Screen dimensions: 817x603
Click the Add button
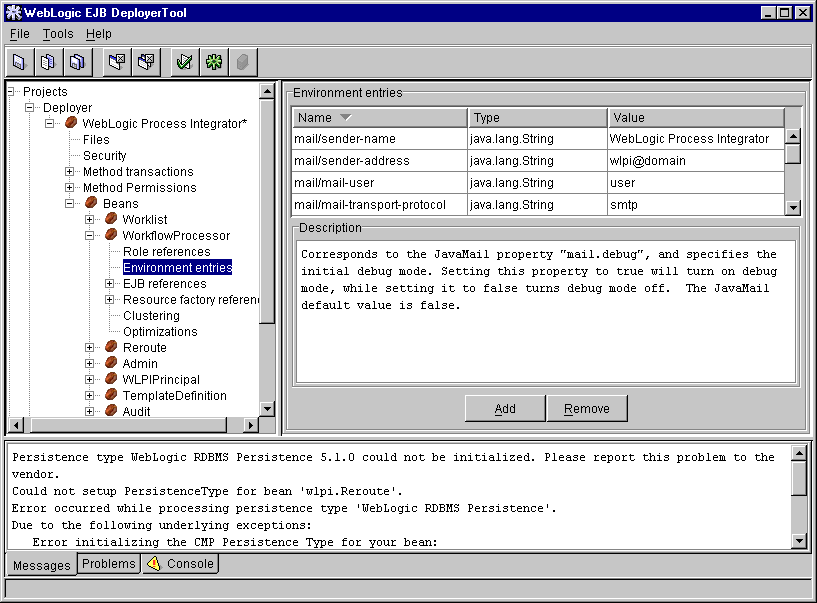(x=505, y=408)
